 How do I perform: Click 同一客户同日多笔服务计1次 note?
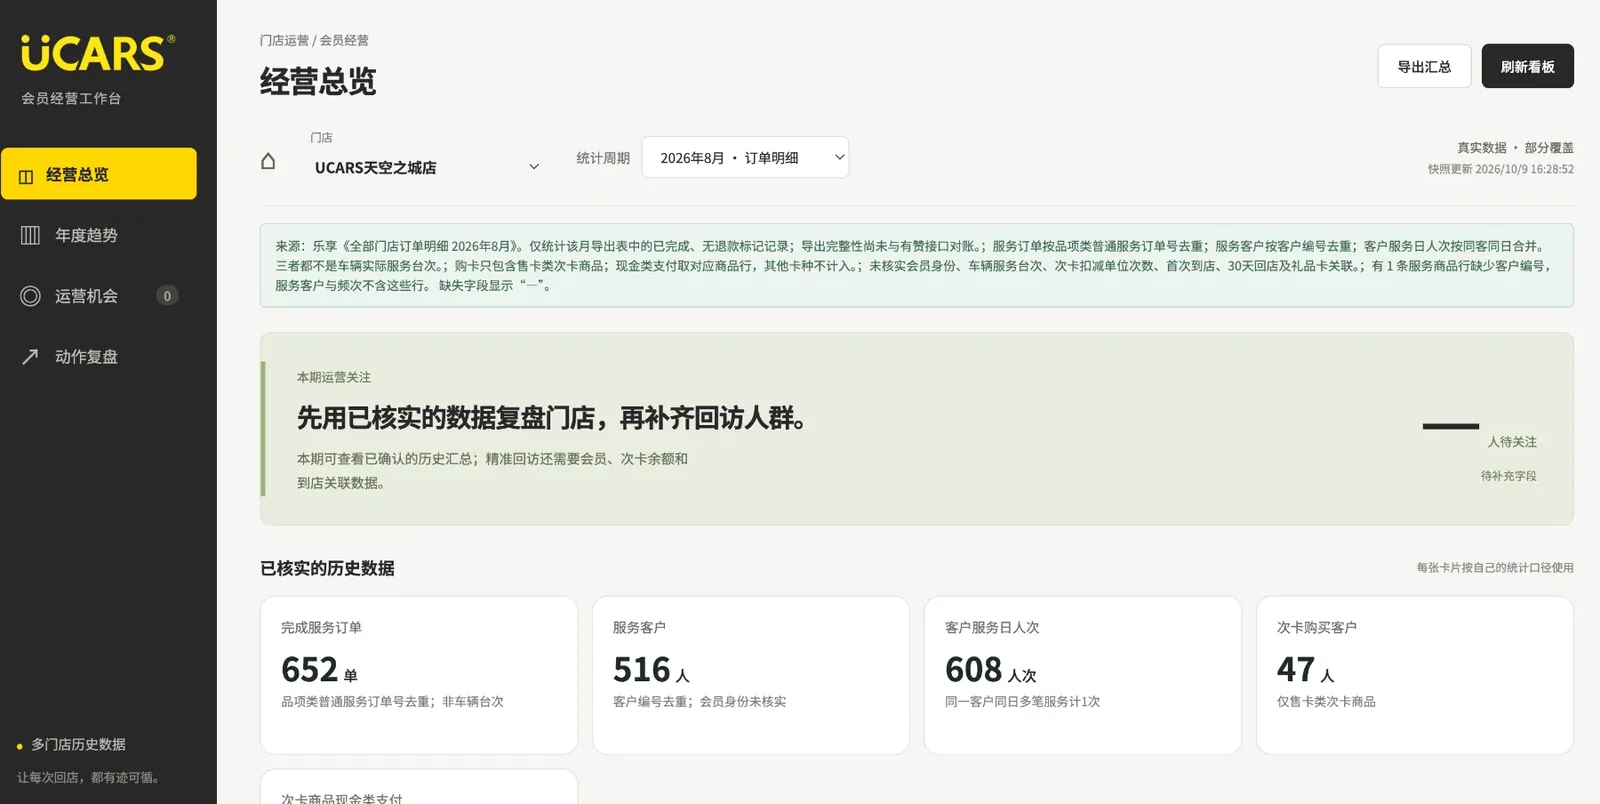pyautogui.click(x=1022, y=701)
